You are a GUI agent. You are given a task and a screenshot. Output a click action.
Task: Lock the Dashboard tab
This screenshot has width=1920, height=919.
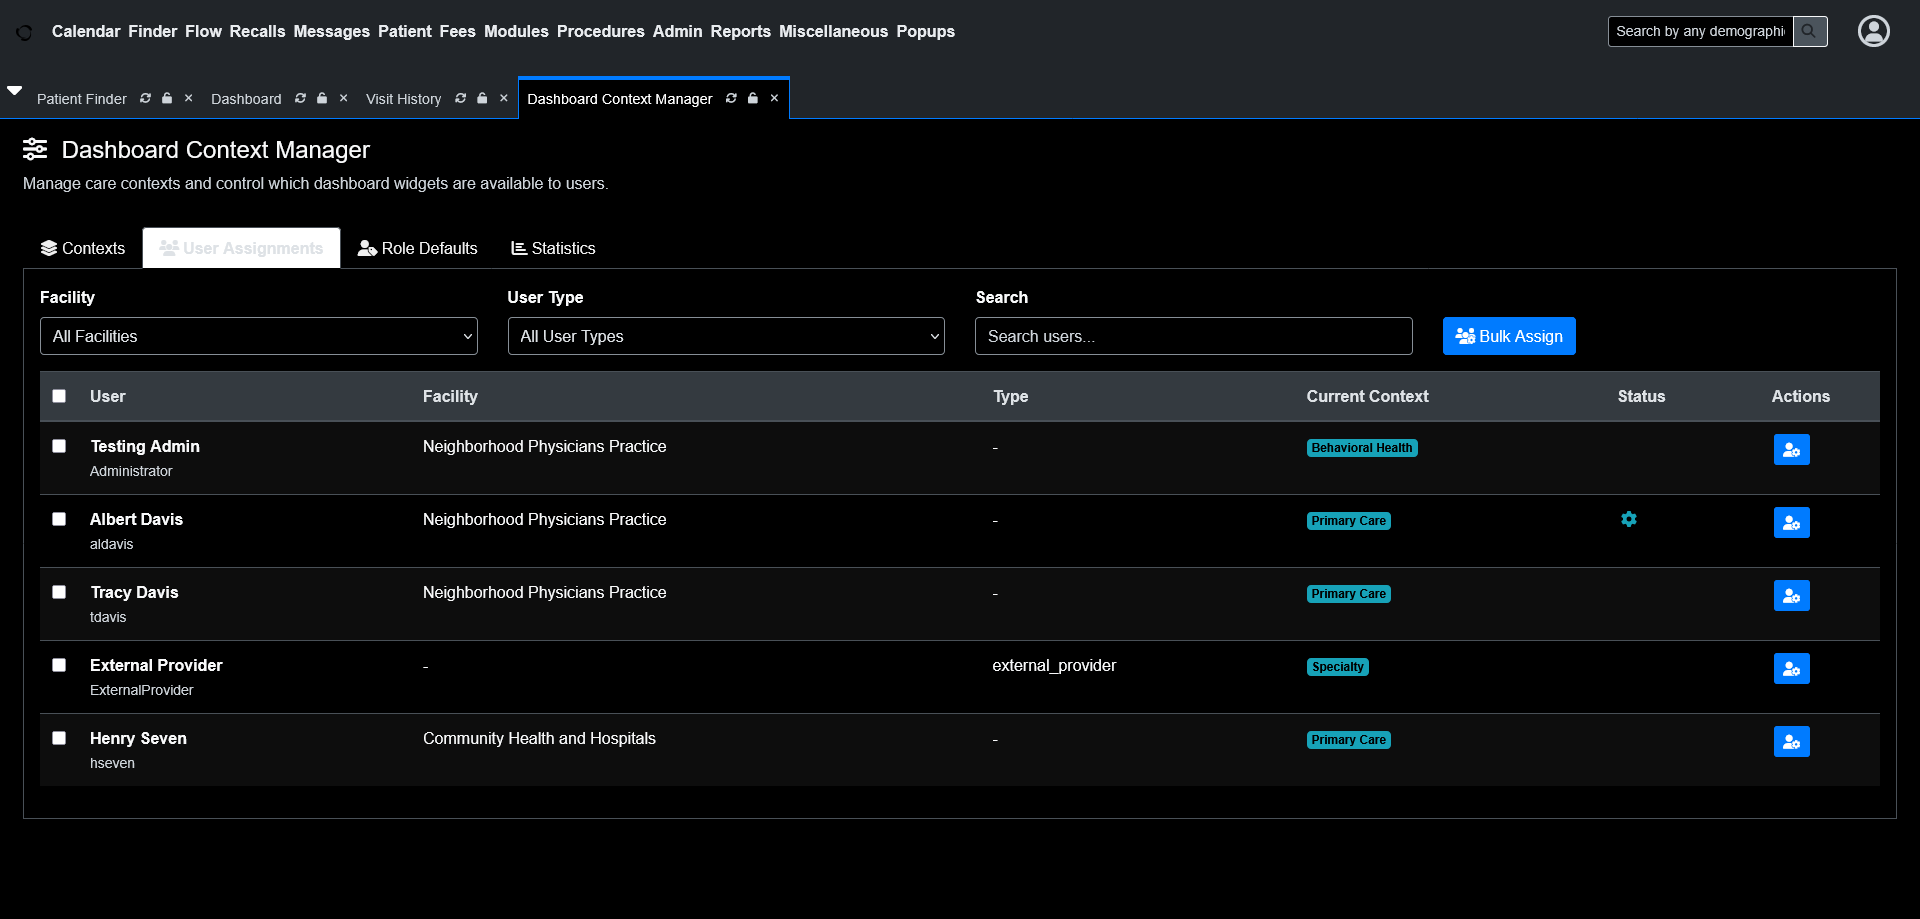(322, 98)
